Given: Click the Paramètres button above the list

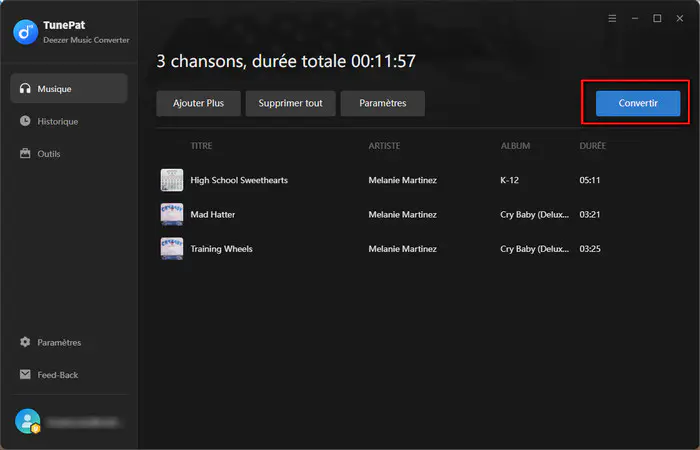Looking at the screenshot, I should pos(383,103).
